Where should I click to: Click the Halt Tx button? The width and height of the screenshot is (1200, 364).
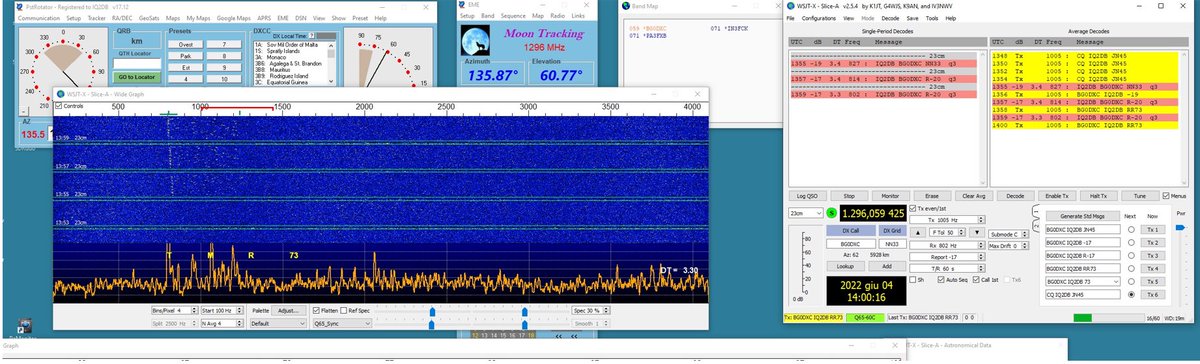point(1098,196)
